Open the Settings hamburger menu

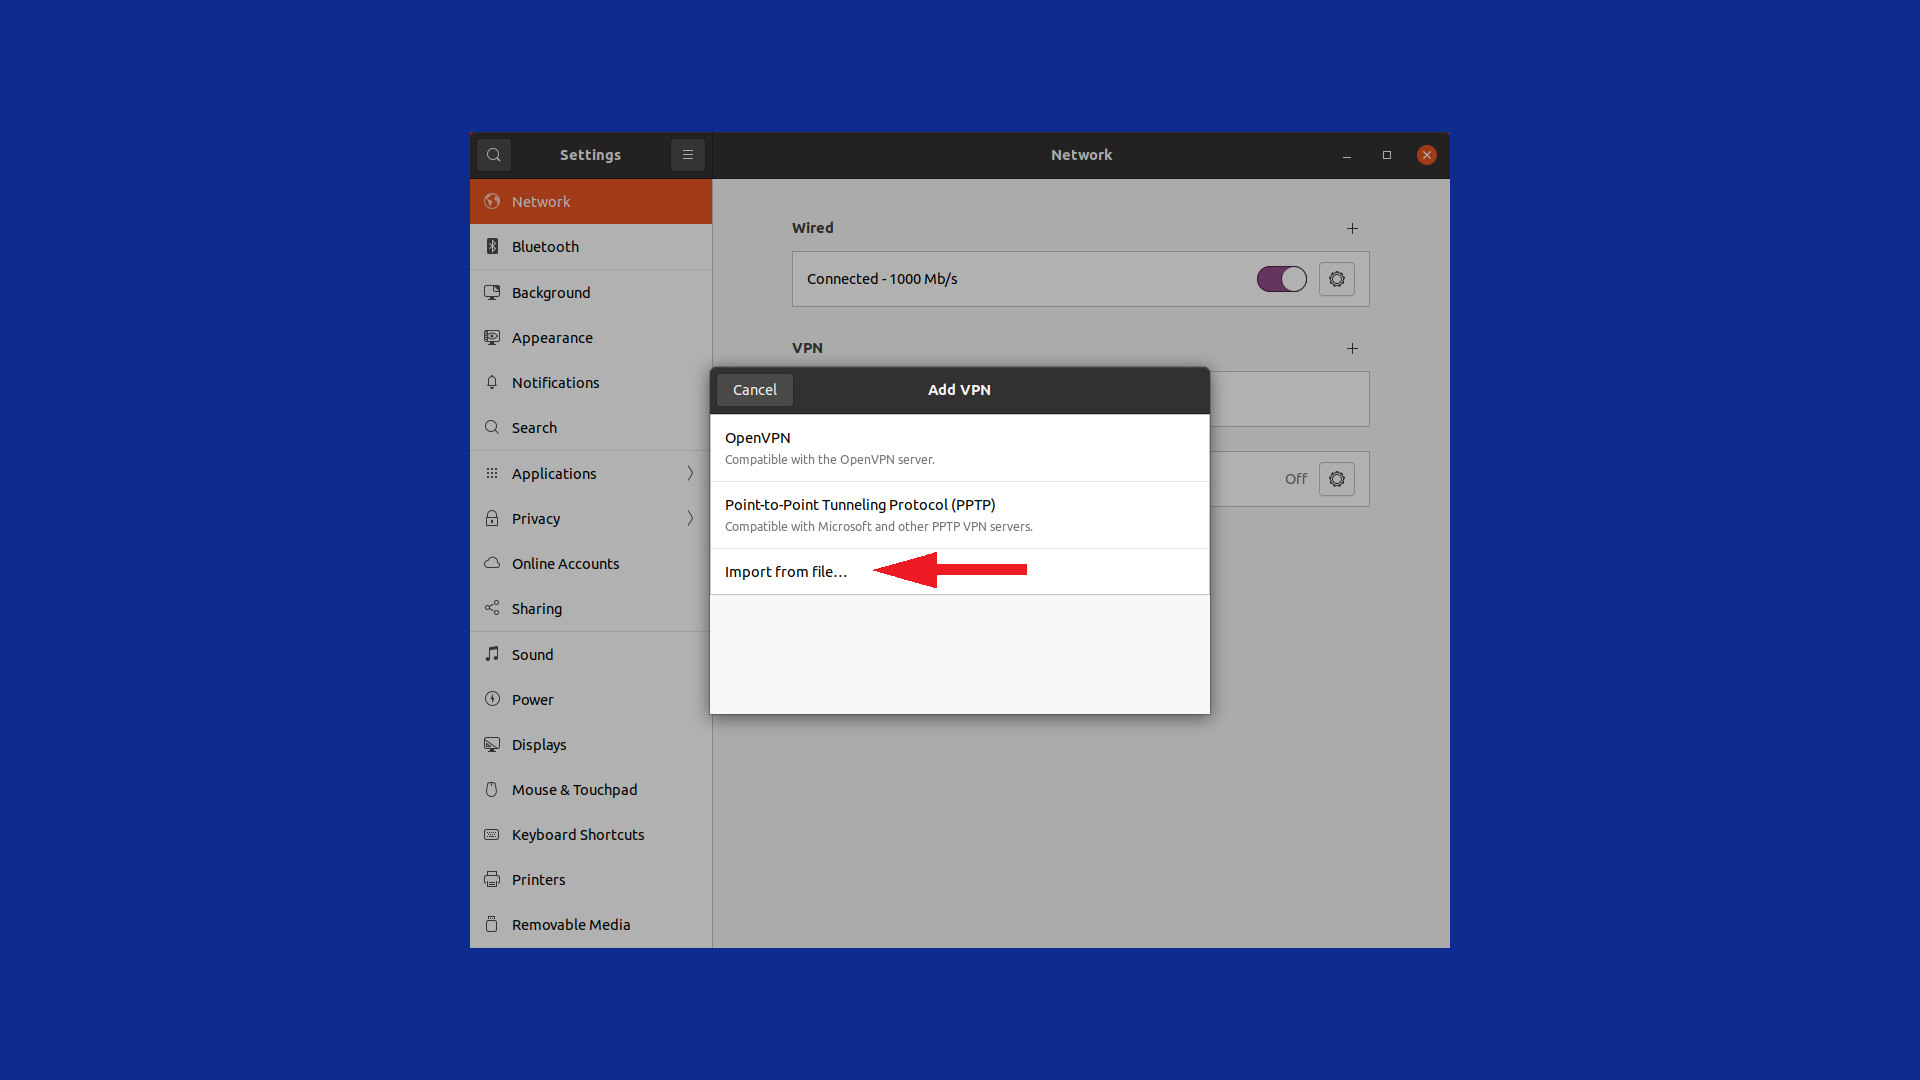[x=688, y=155]
